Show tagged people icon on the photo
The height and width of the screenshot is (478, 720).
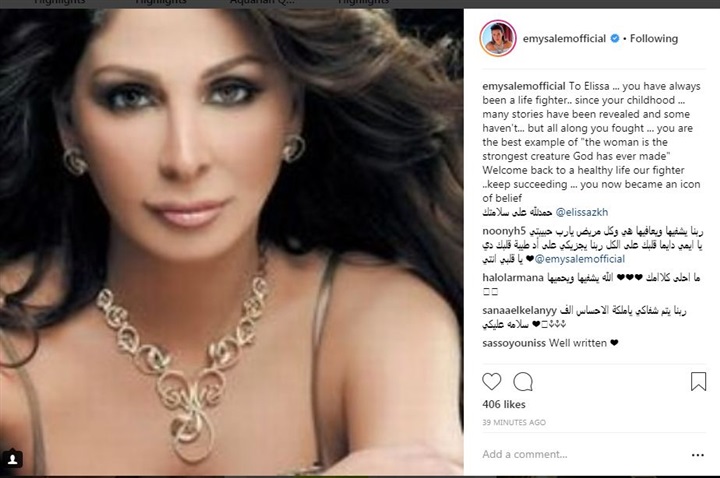pyautogui.click(x=12, y=459)
